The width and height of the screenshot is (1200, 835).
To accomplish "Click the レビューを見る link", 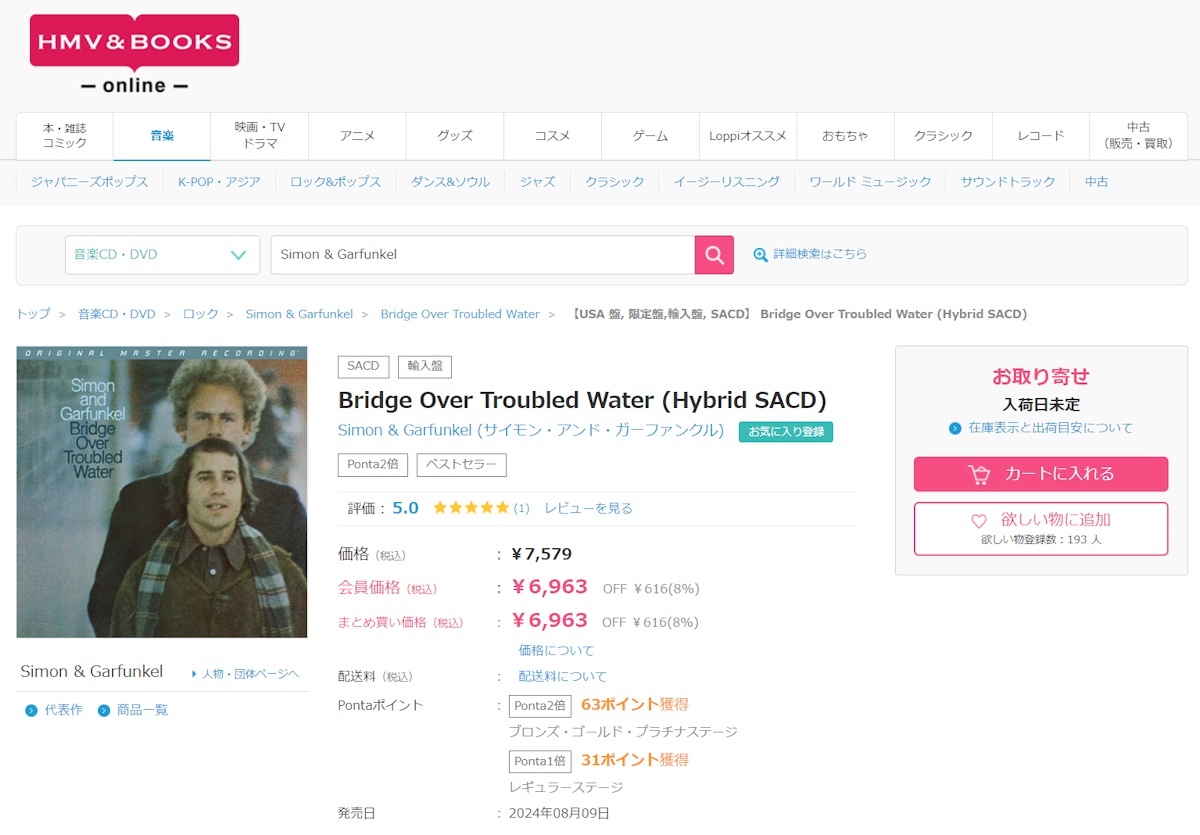I will tap(588, 508).
